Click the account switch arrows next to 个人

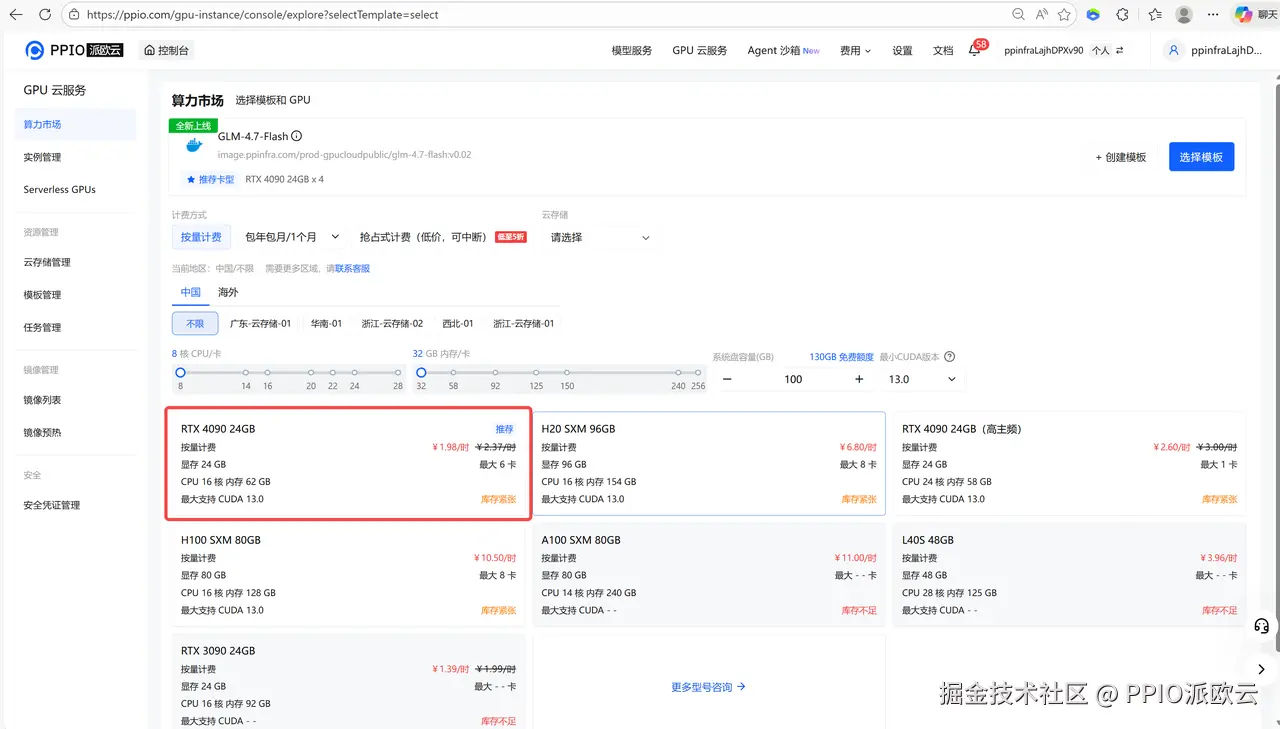click(x=1120, y=50)
